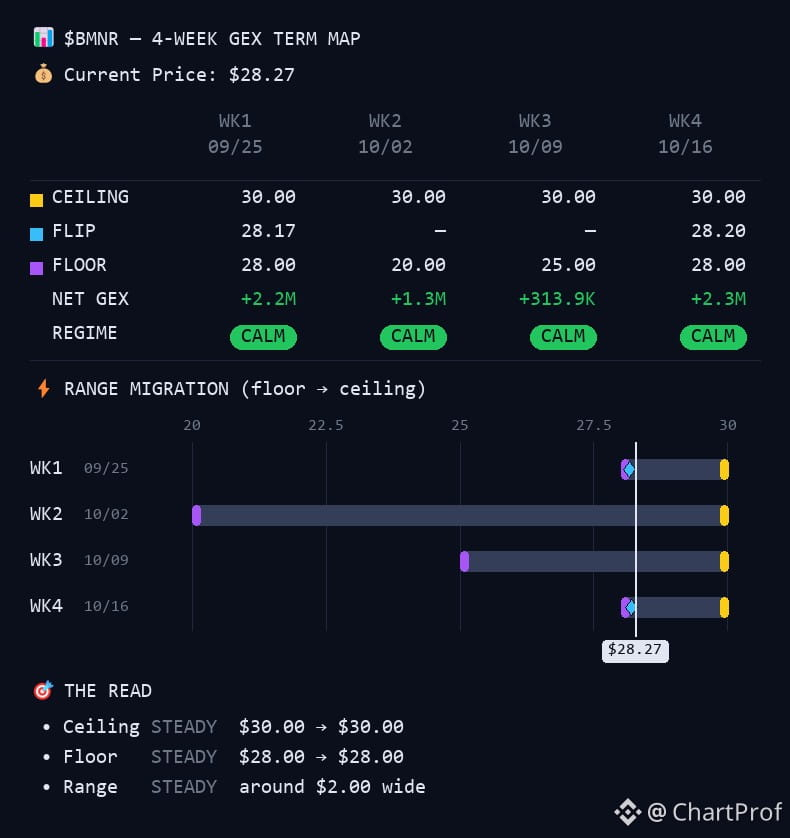Click the WK4 10/16 column header
The height and width of the screenshot is (838, 790).
[x=685, y=134]
